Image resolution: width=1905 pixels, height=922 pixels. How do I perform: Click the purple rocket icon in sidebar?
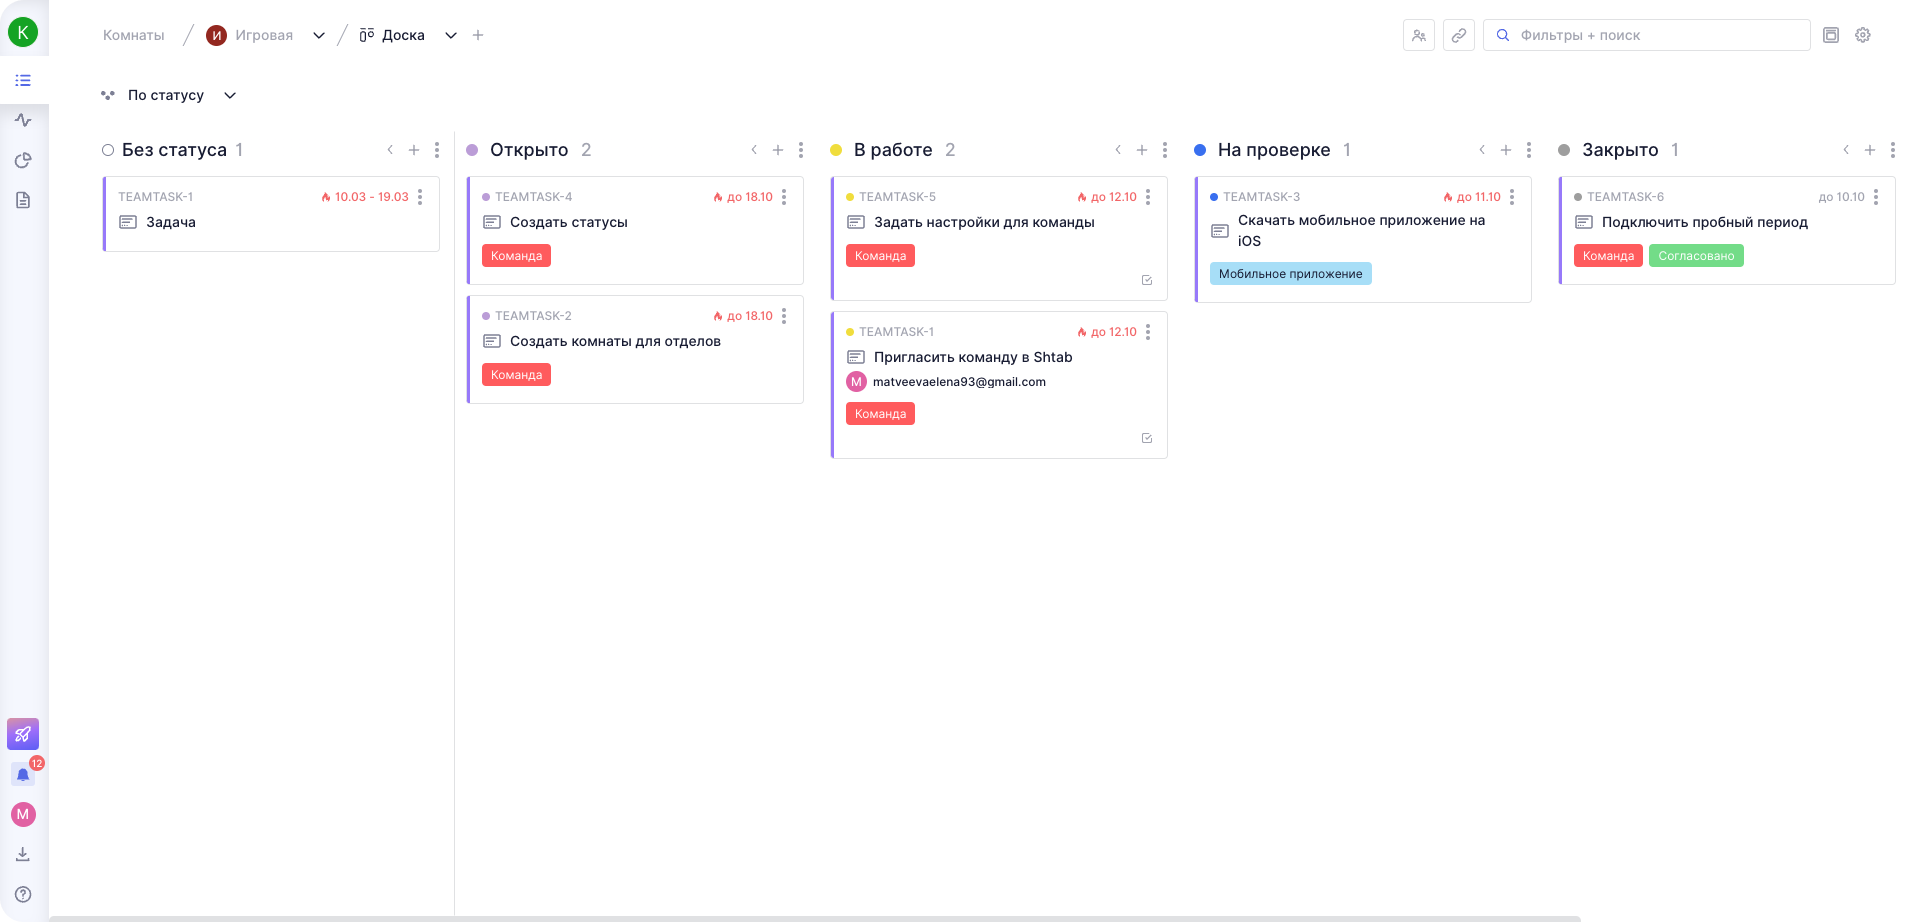pyautogui.click(x=23, y=734)
